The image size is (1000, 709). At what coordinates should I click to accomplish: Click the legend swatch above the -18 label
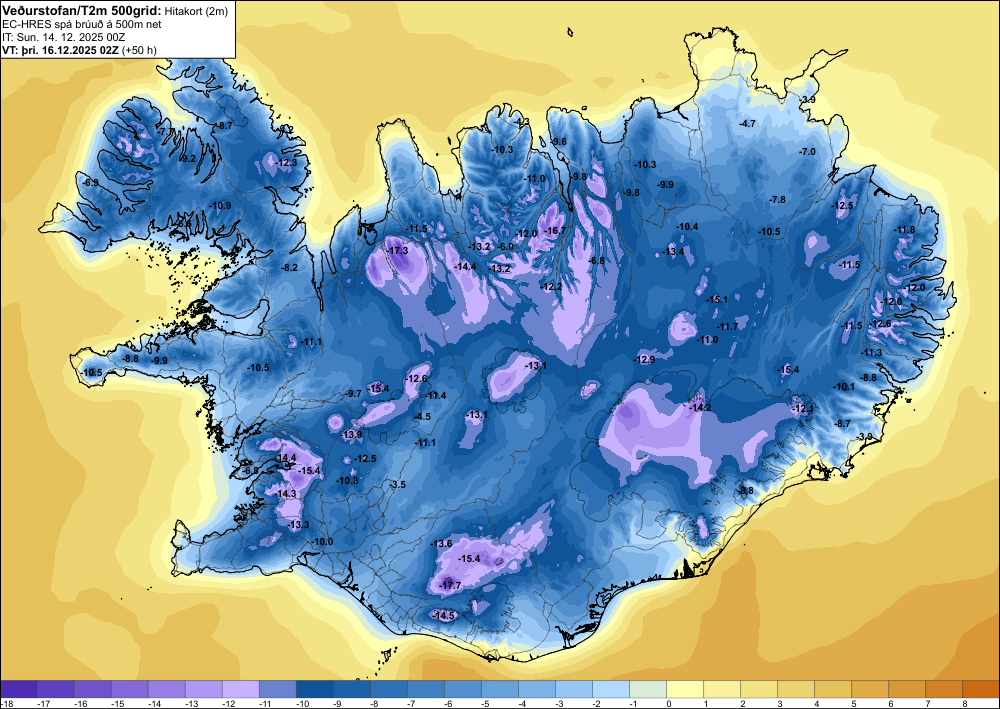coord(18,689)
